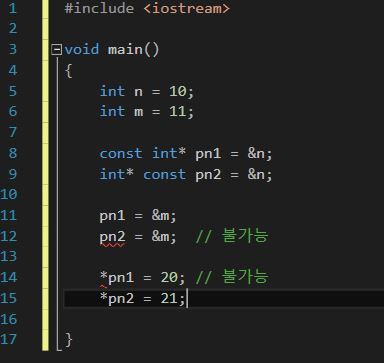
Task: Click the value 11 on line 6
Action: click(178, 111)
